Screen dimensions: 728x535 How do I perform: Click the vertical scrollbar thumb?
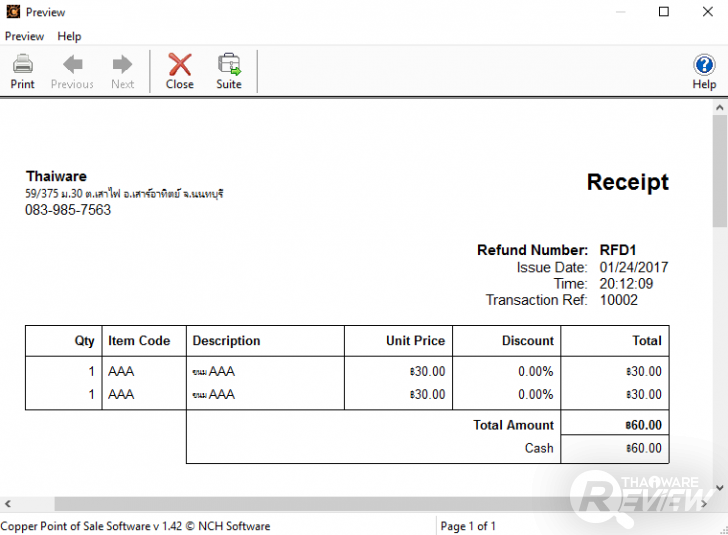pos(720,171)
